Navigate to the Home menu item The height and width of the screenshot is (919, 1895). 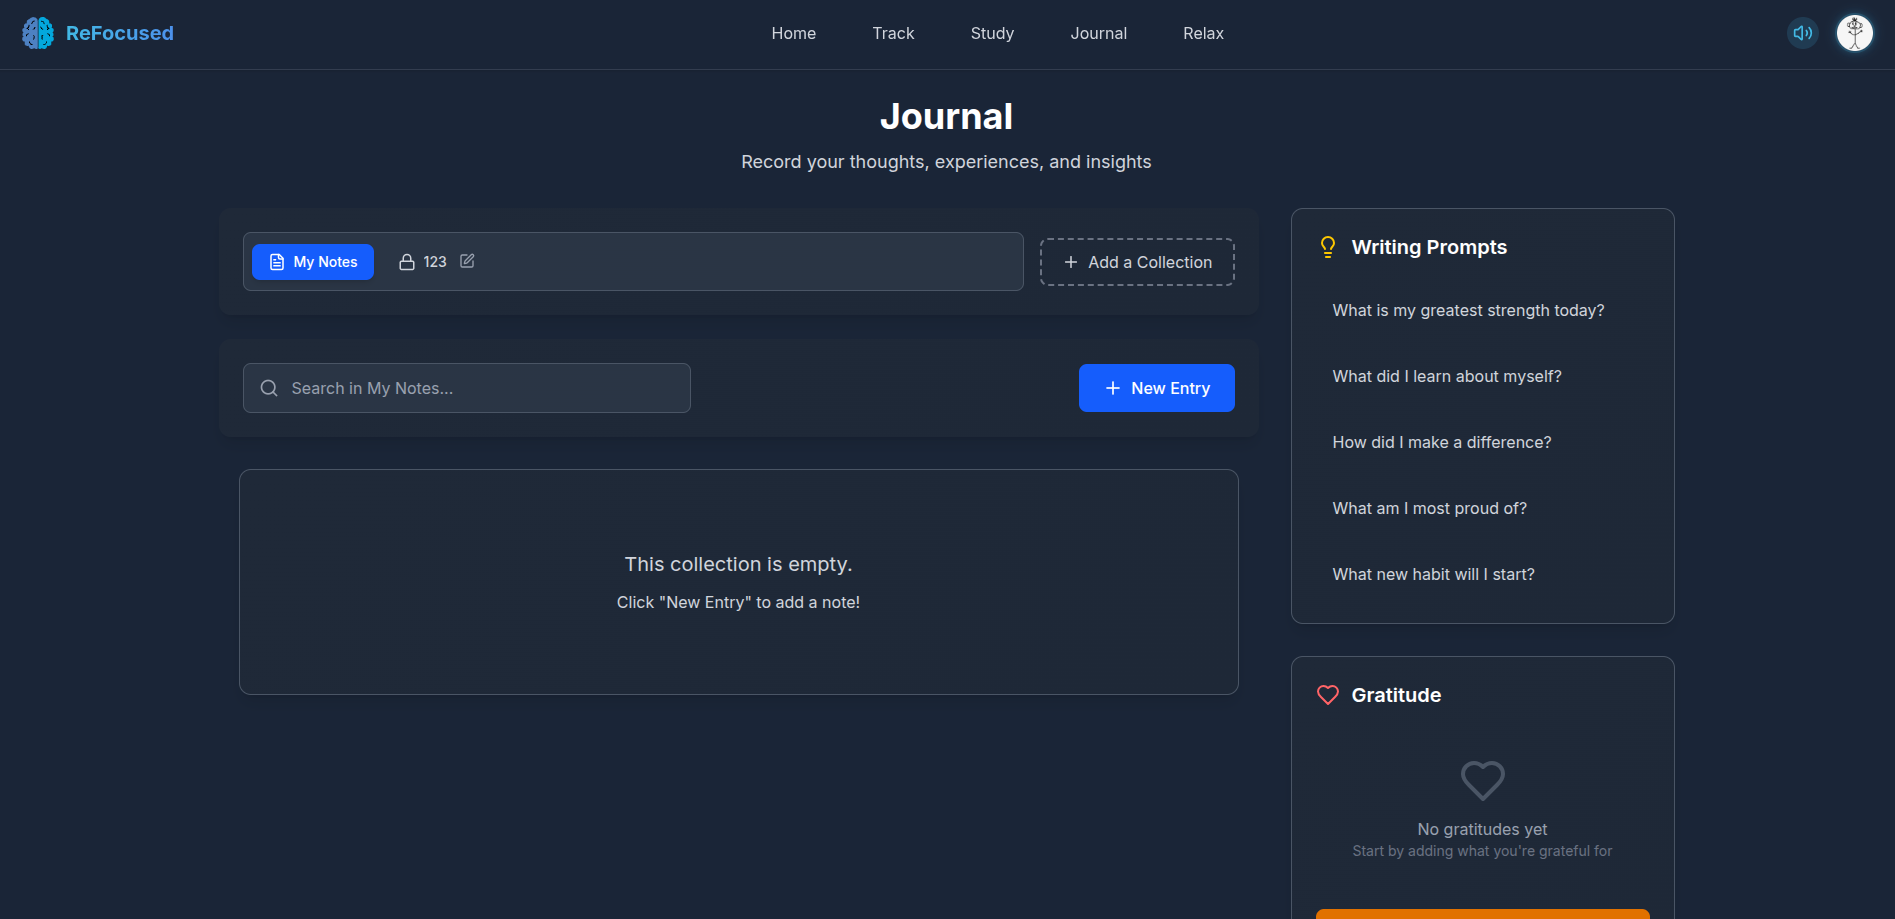pyautogui.click(x=793, y=33)
